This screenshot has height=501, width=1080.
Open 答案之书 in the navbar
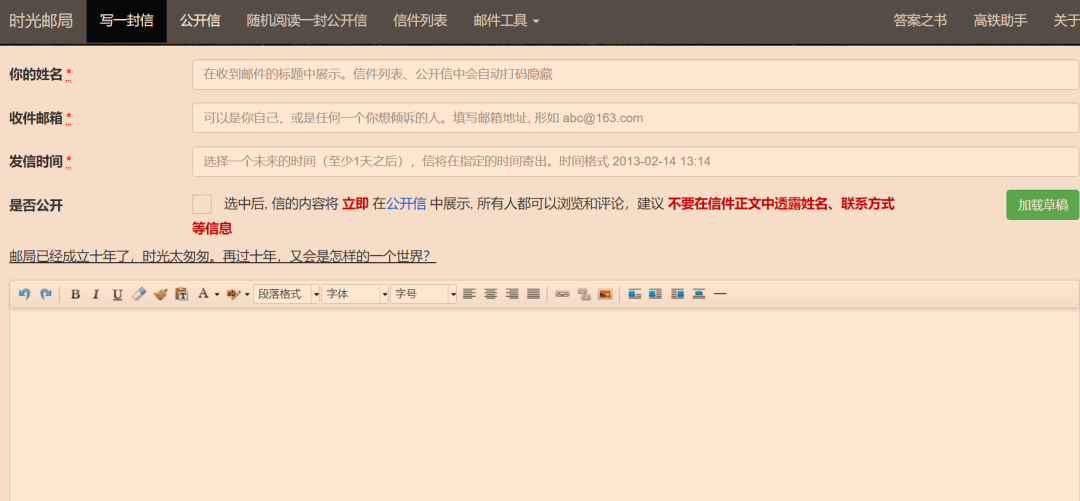click(920, 21)
